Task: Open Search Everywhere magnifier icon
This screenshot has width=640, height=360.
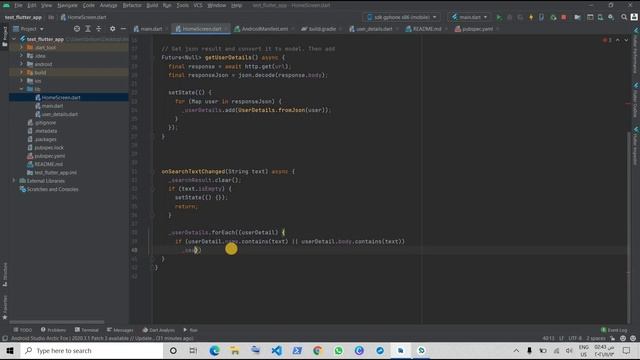Action: [x=624, y=17]
